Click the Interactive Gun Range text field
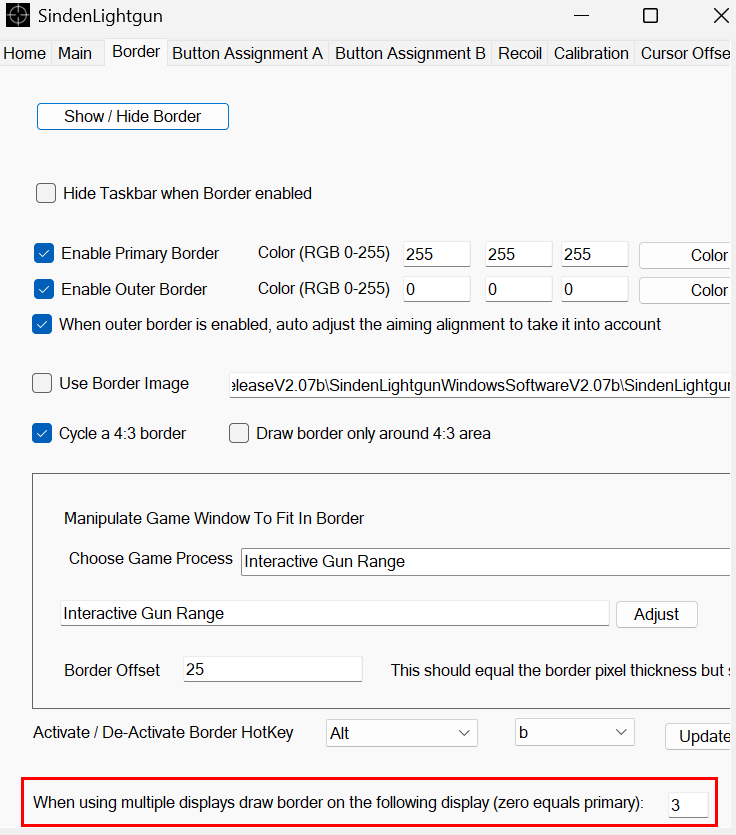The width and height of the screenshot is (736, 835). [x=335, y=613]
